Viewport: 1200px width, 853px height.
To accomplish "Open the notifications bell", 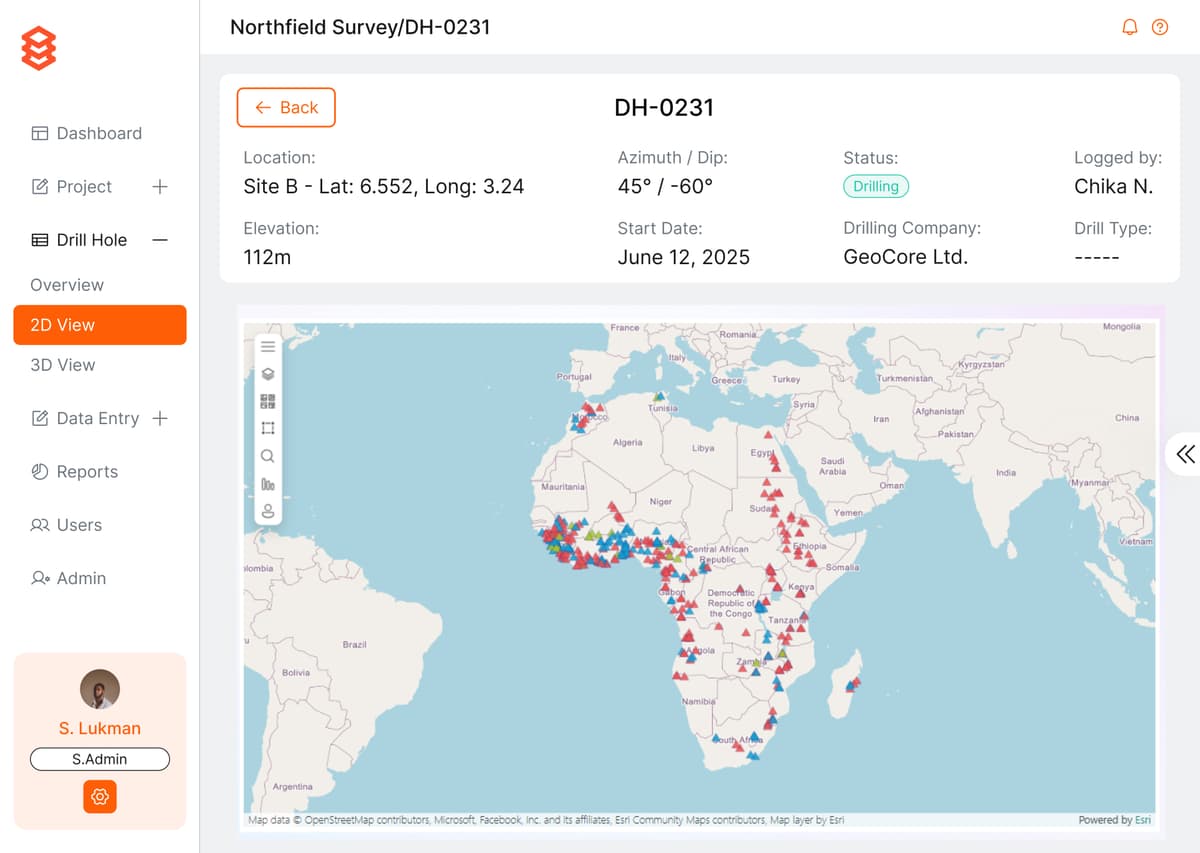I will click(1130, 27).
